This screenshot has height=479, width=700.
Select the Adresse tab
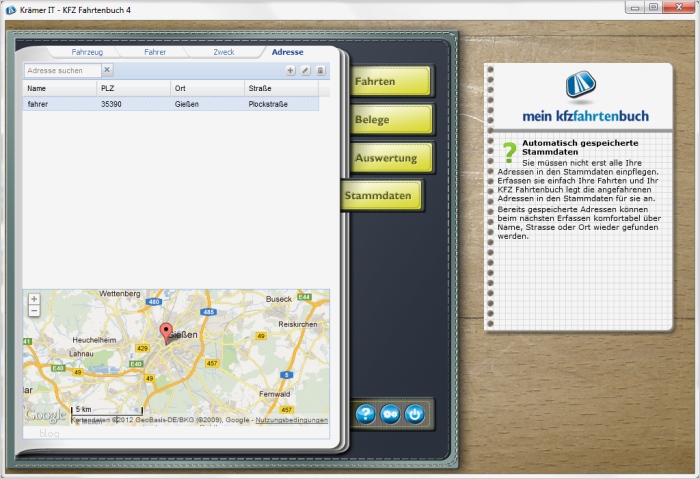(x=288, y=52)
